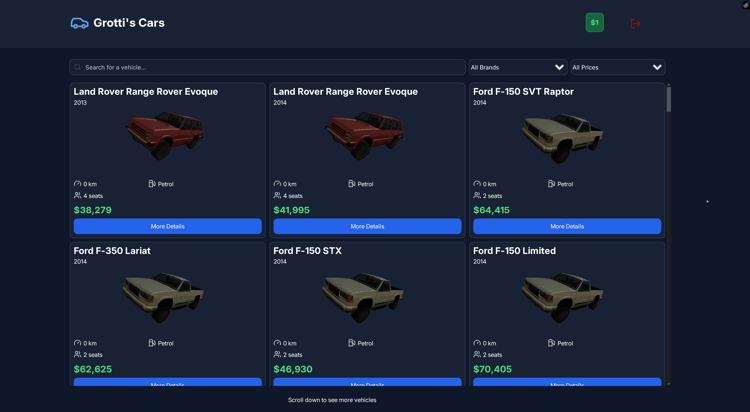
Task: Click the $62,625 price
Action: click(x=93, y=369)
